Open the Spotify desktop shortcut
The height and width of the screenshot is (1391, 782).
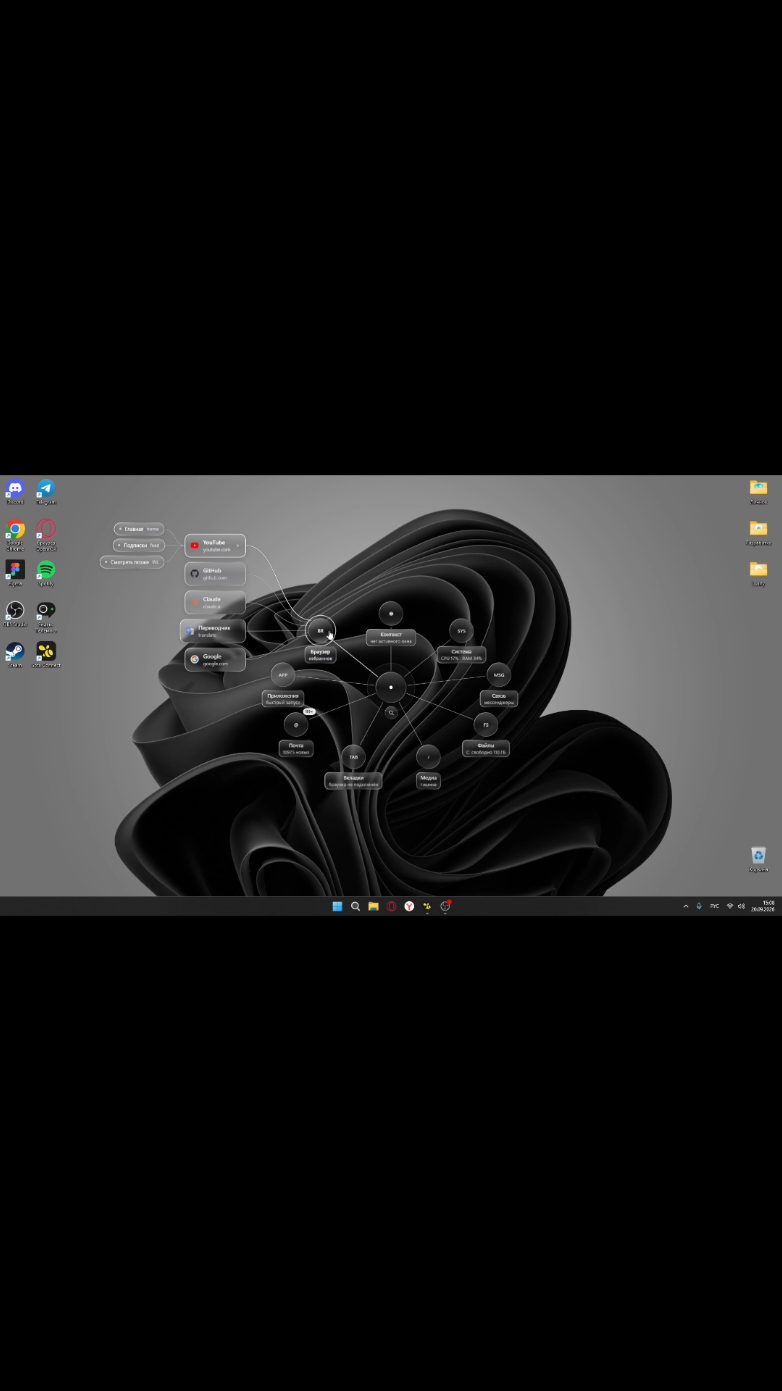point(46,572)
